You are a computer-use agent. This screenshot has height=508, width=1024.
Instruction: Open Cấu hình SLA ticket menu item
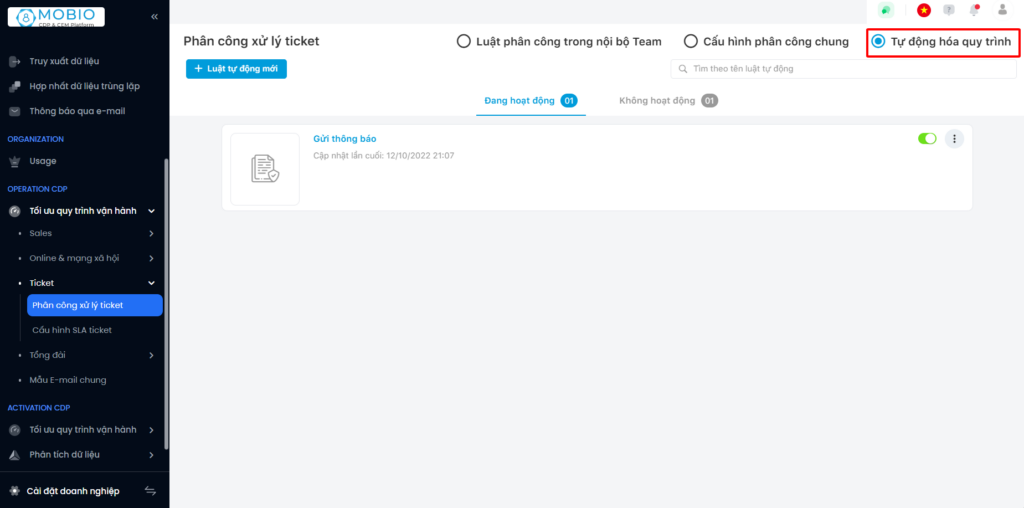pyautogui.click(x=72, y=330)
